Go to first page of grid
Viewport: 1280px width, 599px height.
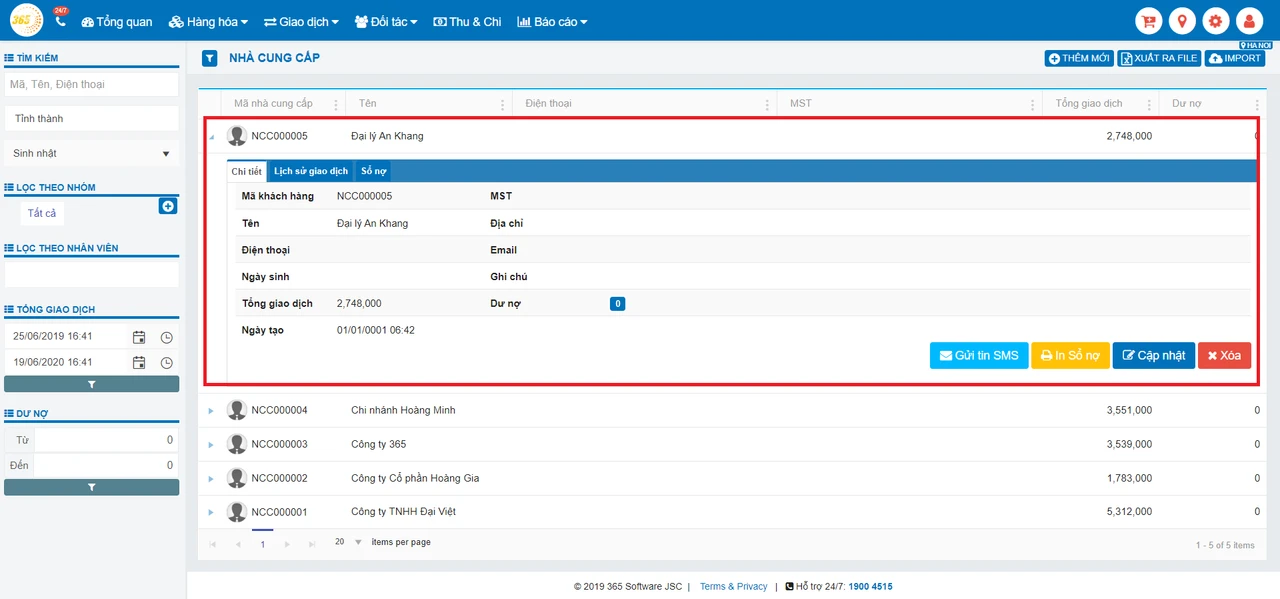pos(212,544)
